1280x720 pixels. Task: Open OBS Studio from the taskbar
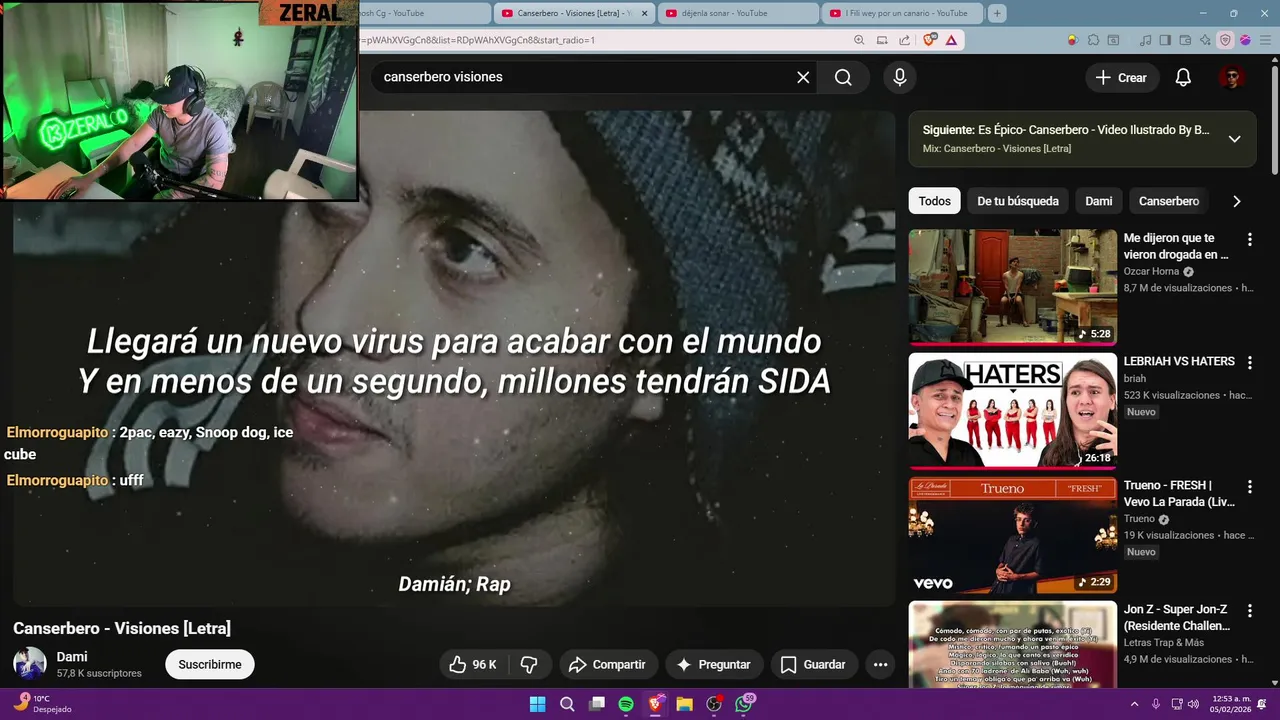(714, 704)
